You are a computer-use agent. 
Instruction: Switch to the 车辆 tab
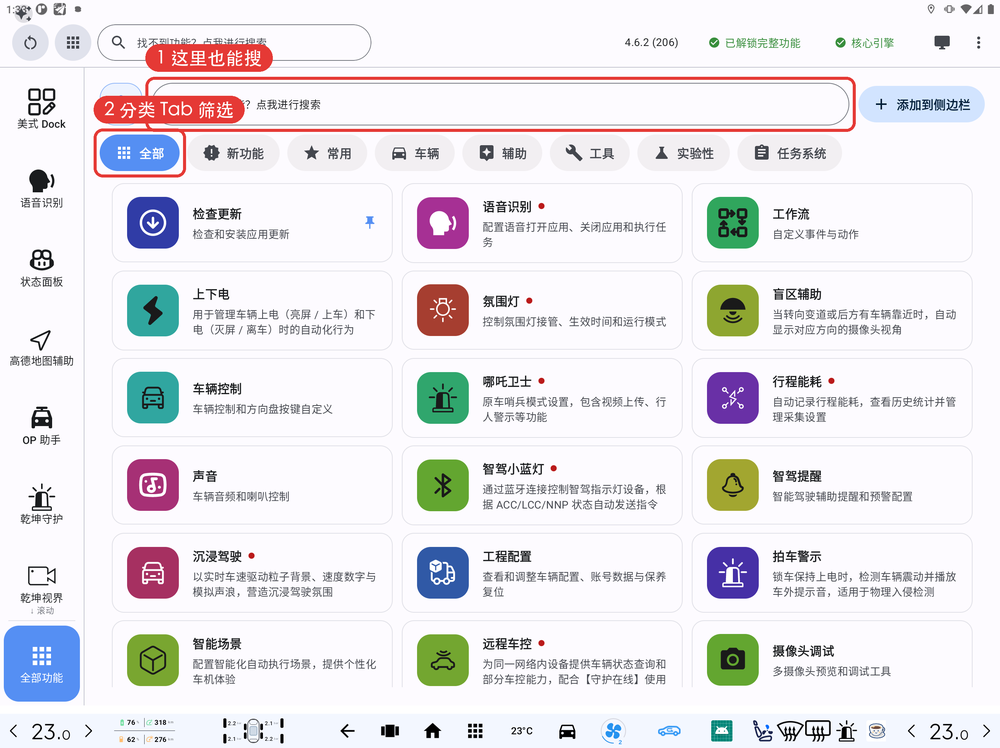coord(415,153)
